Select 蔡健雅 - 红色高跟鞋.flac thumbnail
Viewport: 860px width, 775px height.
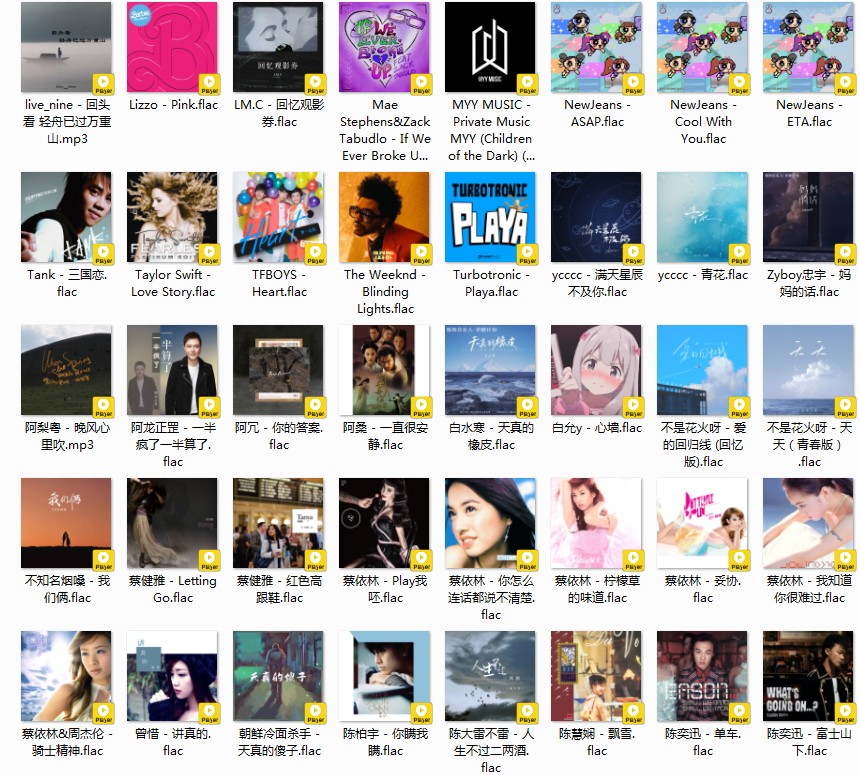[278, 523]
